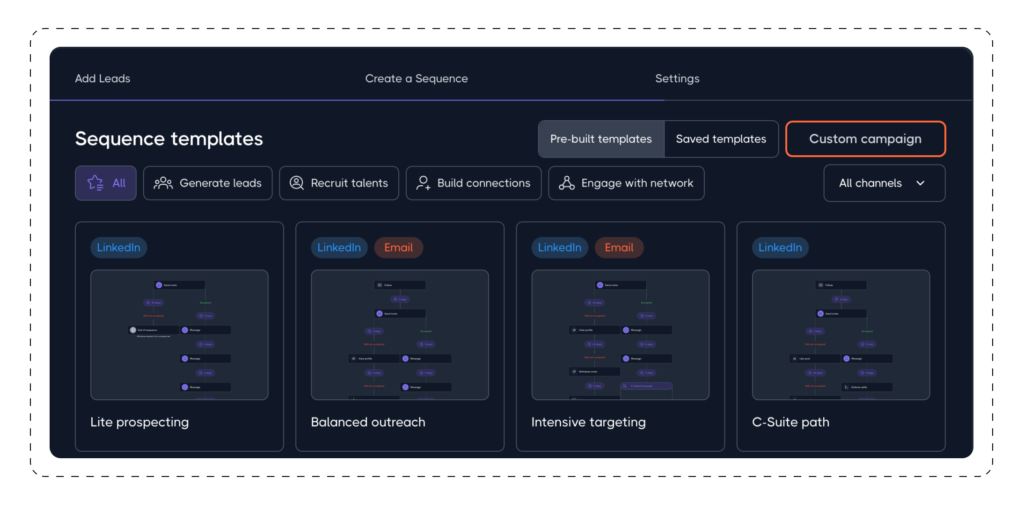Open Balanced outreach template preview

[x=400, y=334]
